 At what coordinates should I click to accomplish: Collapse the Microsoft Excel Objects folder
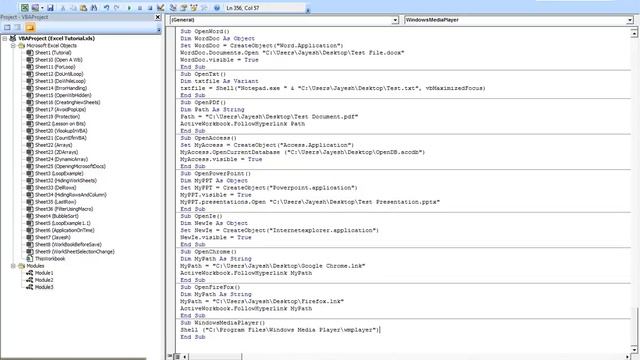pos(13,46)
